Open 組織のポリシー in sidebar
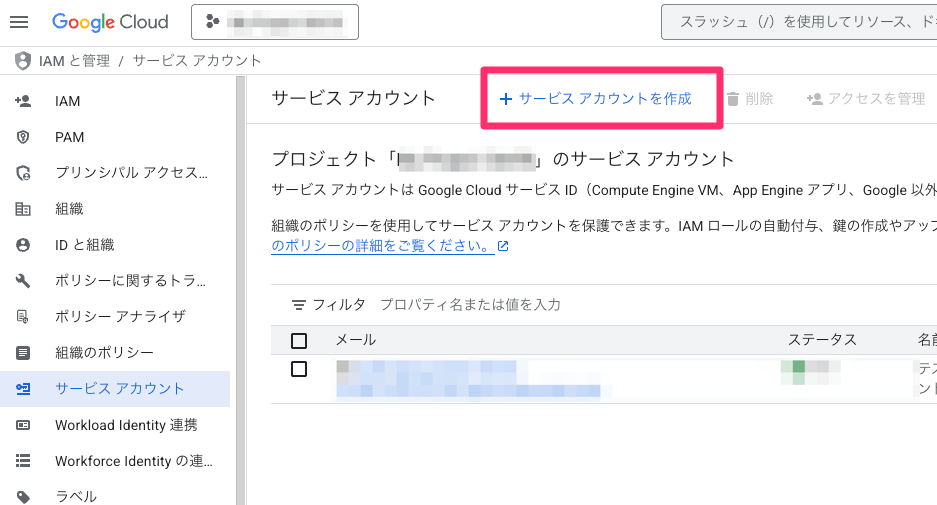This screenshot has height=505, width=937. [105, 353]
